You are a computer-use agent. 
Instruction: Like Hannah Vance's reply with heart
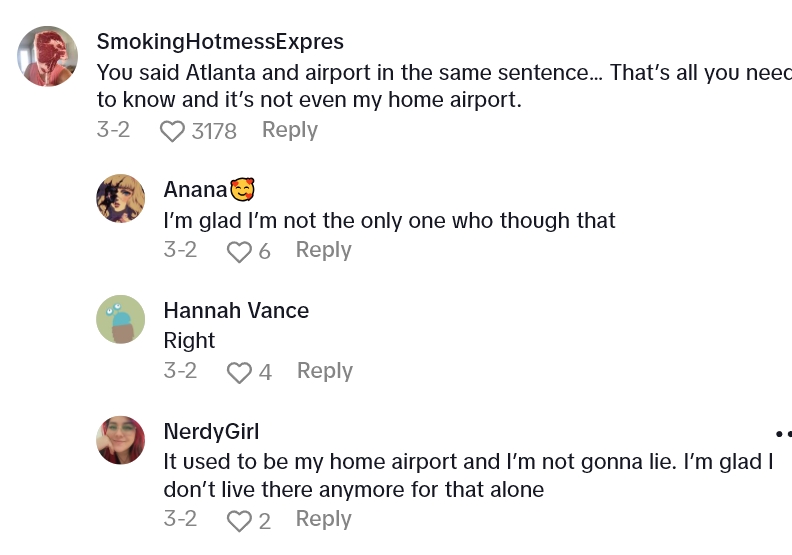[x=239, y=373]
